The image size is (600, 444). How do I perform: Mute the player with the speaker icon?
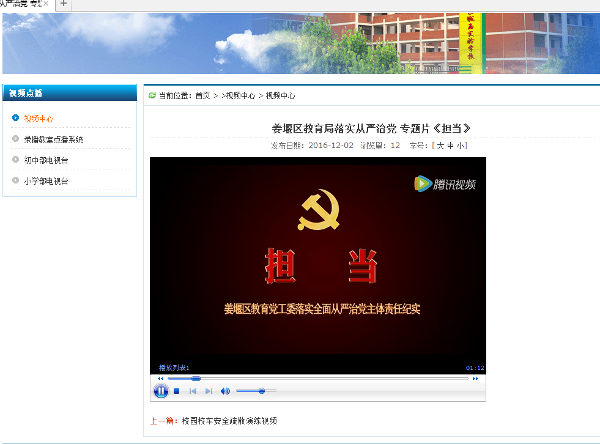225,391
